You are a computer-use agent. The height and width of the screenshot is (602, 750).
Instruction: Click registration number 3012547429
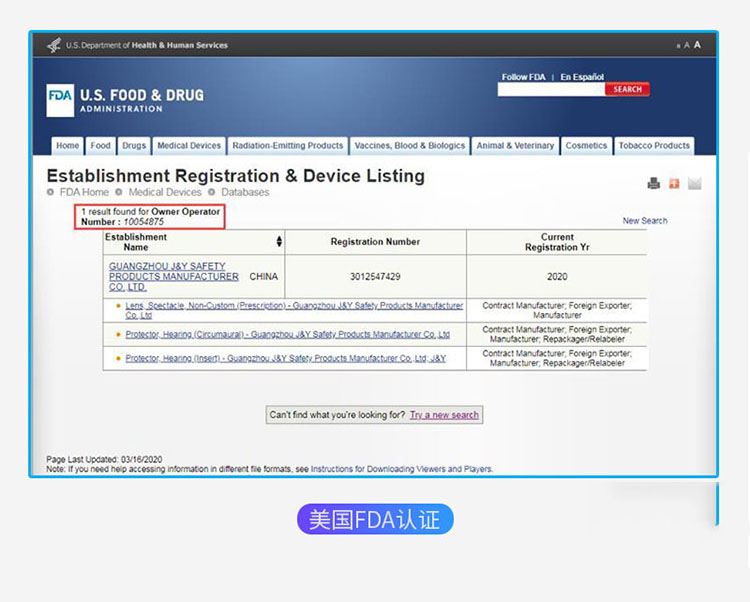click(375, 276)
